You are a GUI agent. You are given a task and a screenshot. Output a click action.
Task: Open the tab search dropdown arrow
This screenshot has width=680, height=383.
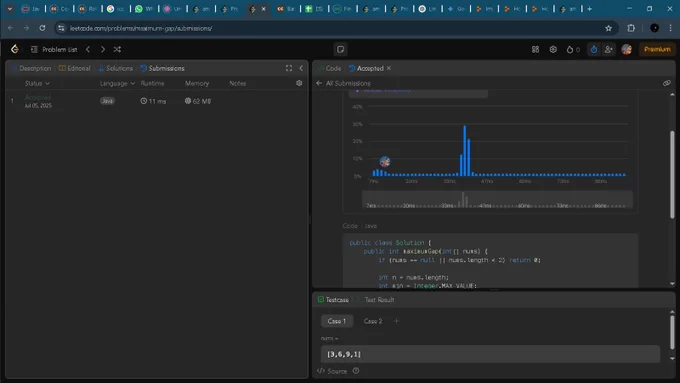tap(10, 9)
